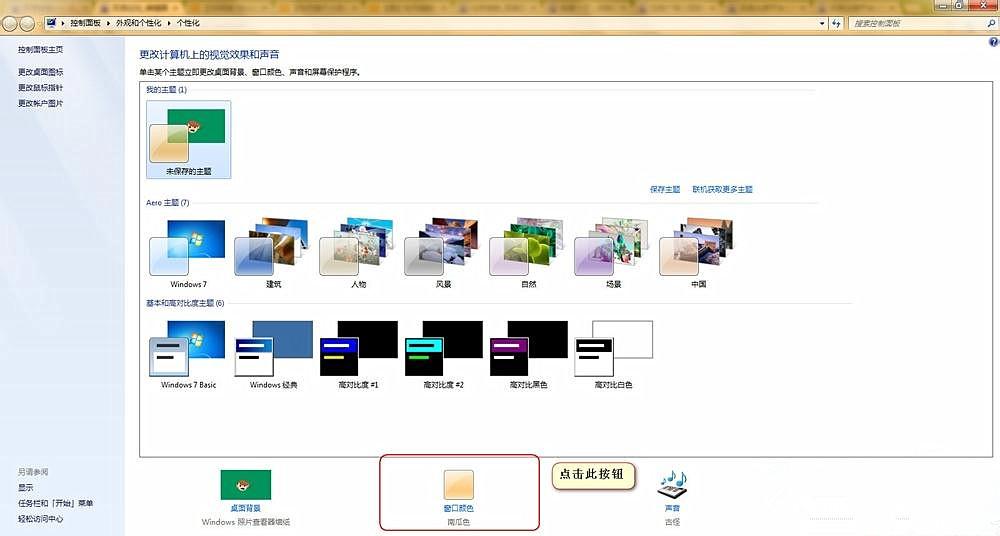Image resolution: width=1000 pixels, height=536 pixels.
Task: Apply the 建筑 Aero theme
Action: coord(273,253)
